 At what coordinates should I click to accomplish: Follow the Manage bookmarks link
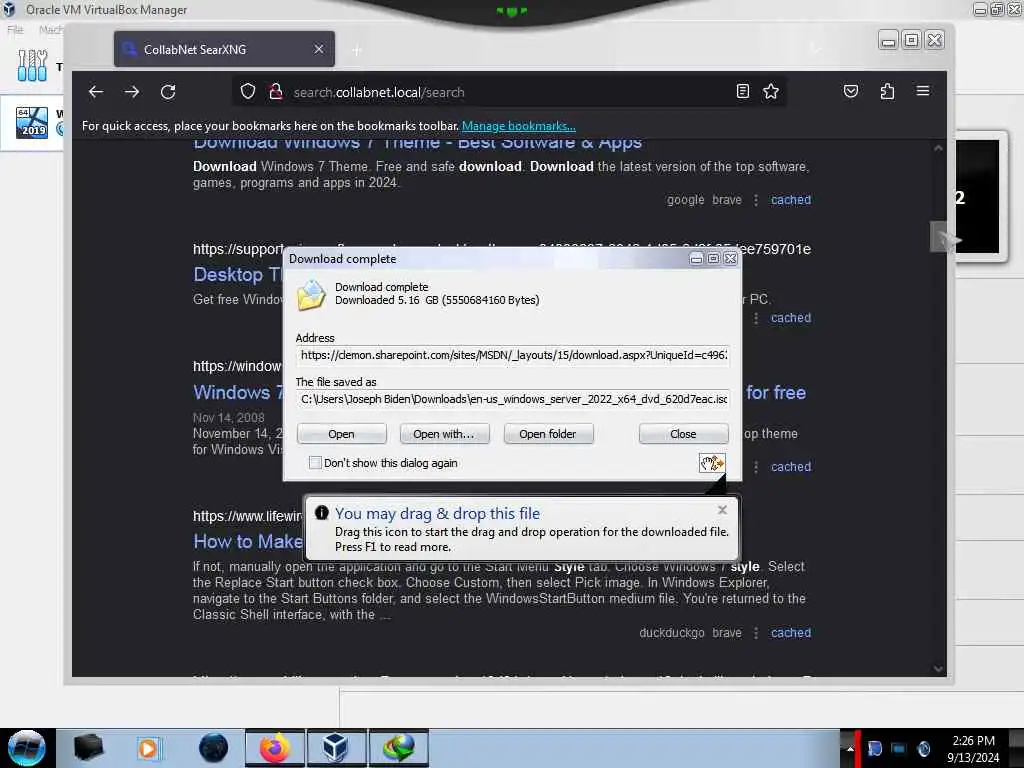[519, 126]
